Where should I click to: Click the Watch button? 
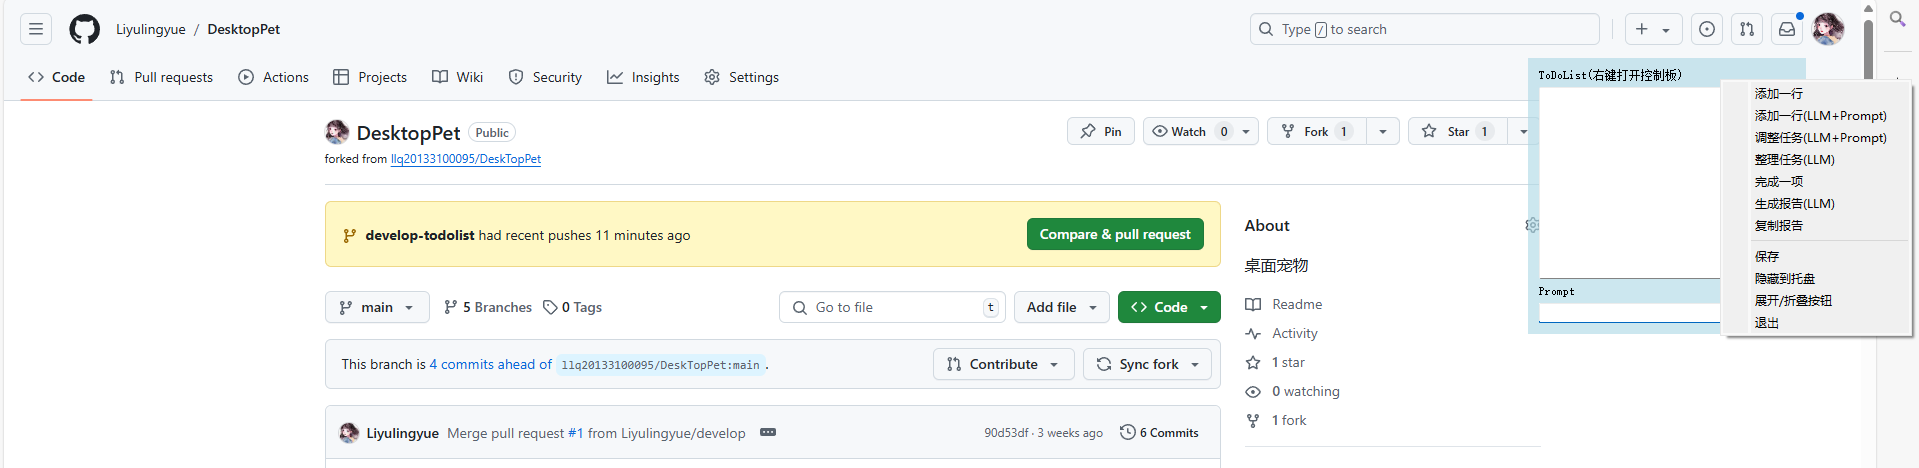pos(1190,131)
